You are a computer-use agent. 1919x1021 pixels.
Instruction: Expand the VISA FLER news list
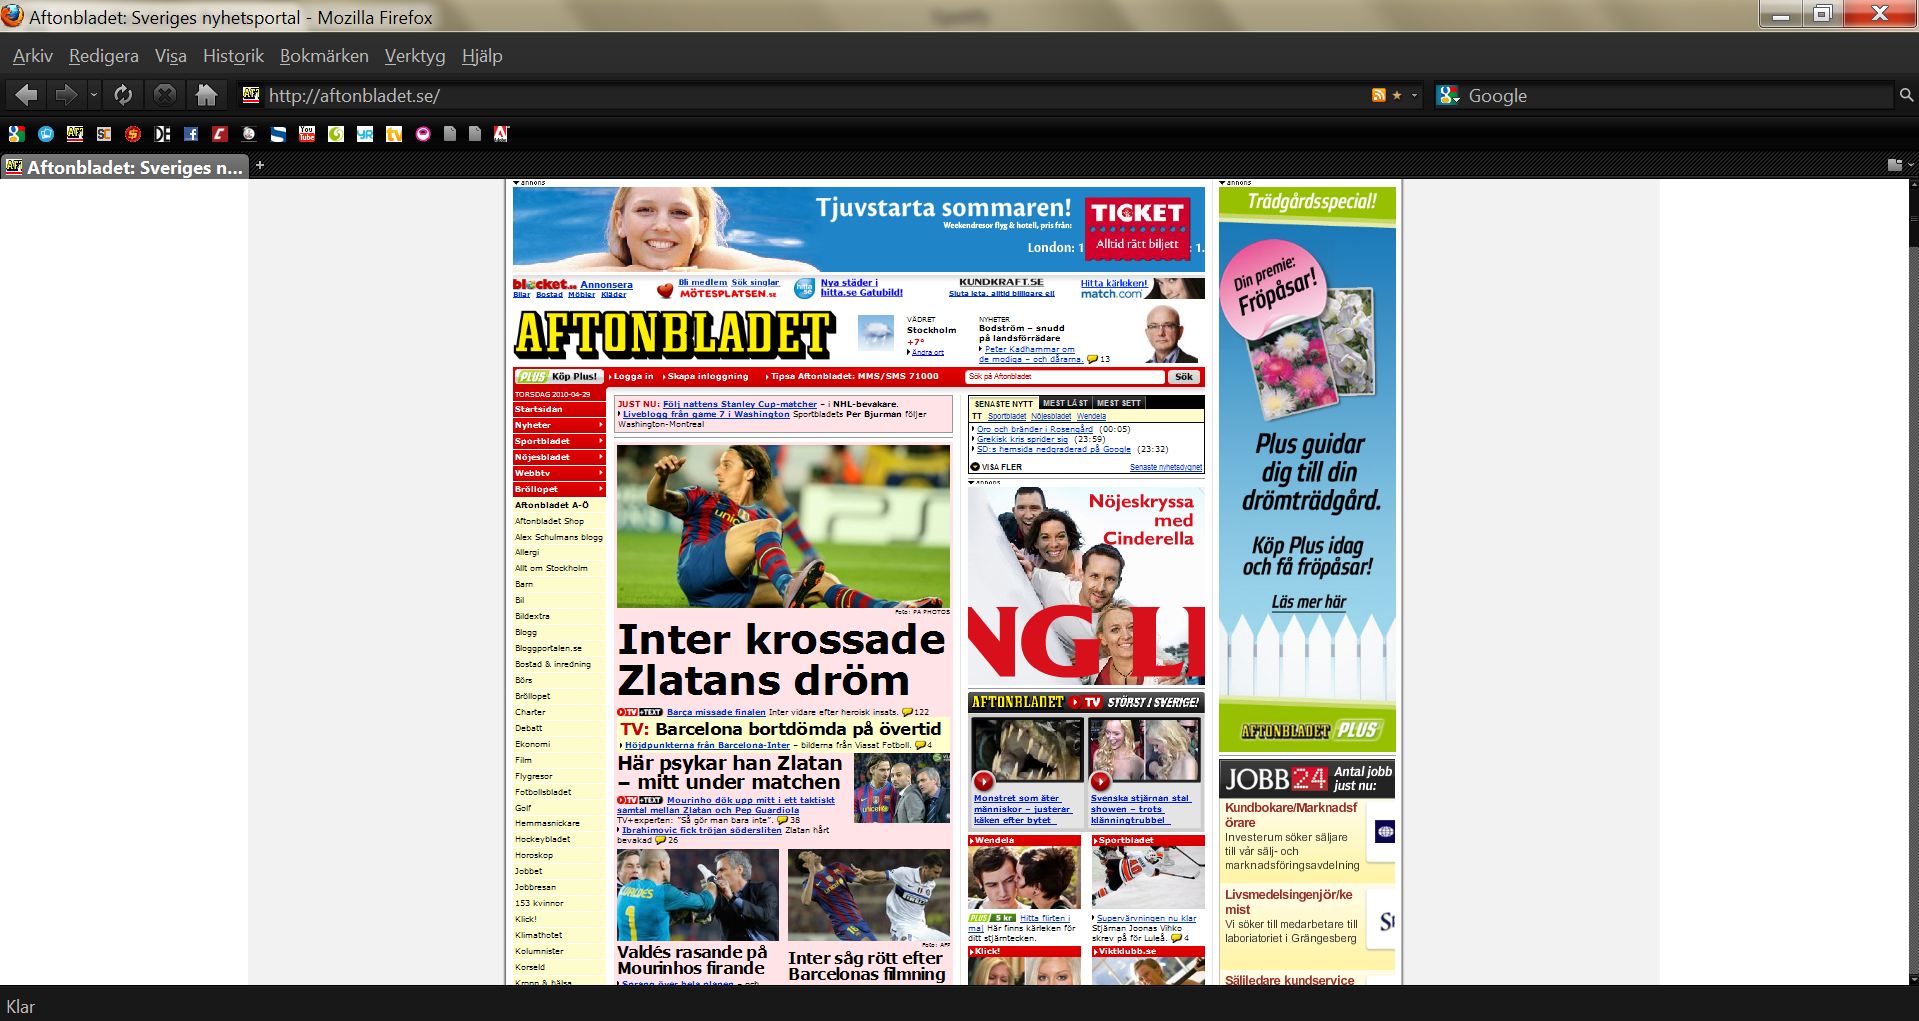(x=996, y=467)
